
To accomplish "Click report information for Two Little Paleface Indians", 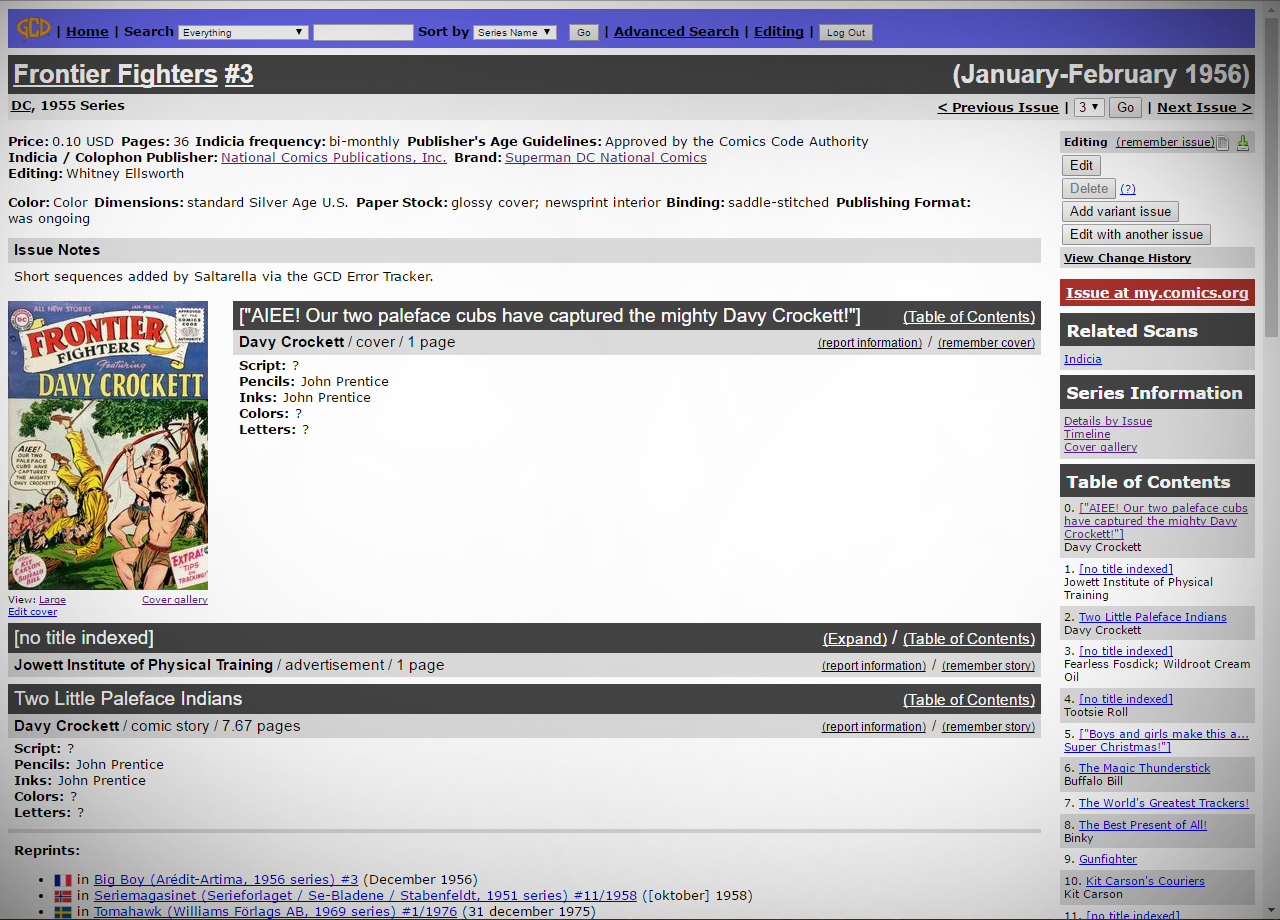I will pos(874,727).
